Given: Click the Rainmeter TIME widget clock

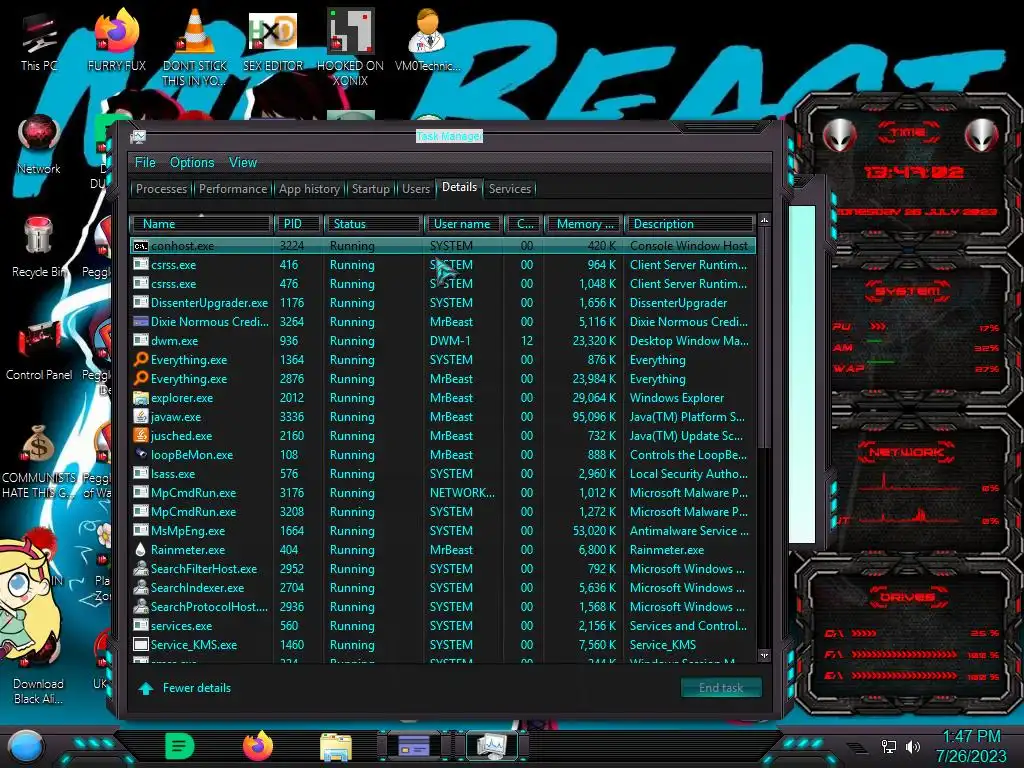Looking at the screenshot, I should [914, 172].
